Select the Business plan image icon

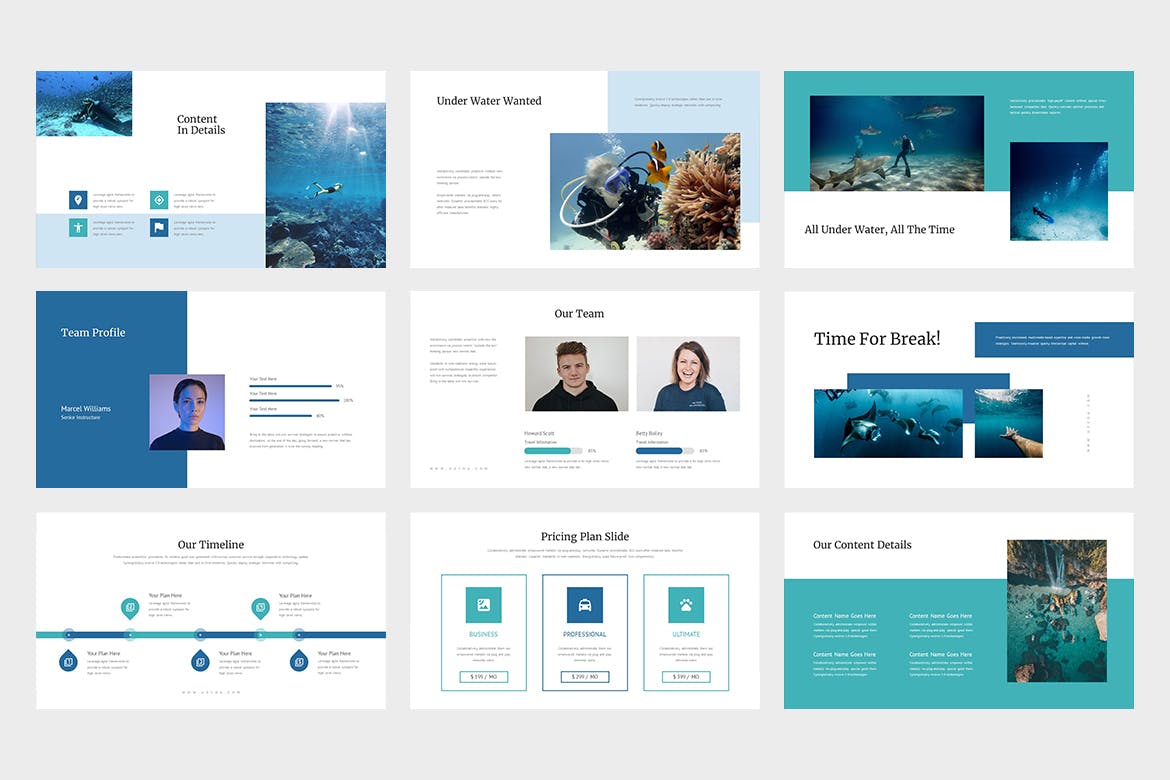click(483, 605)
